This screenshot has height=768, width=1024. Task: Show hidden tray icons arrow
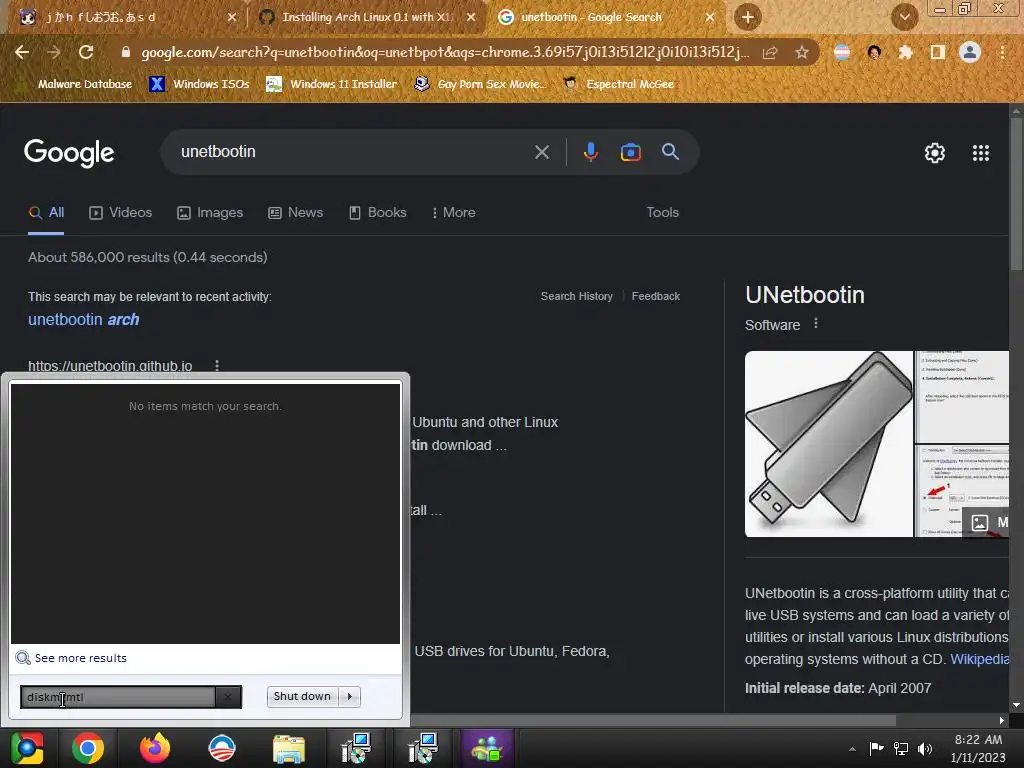click(x=852, y=749)
